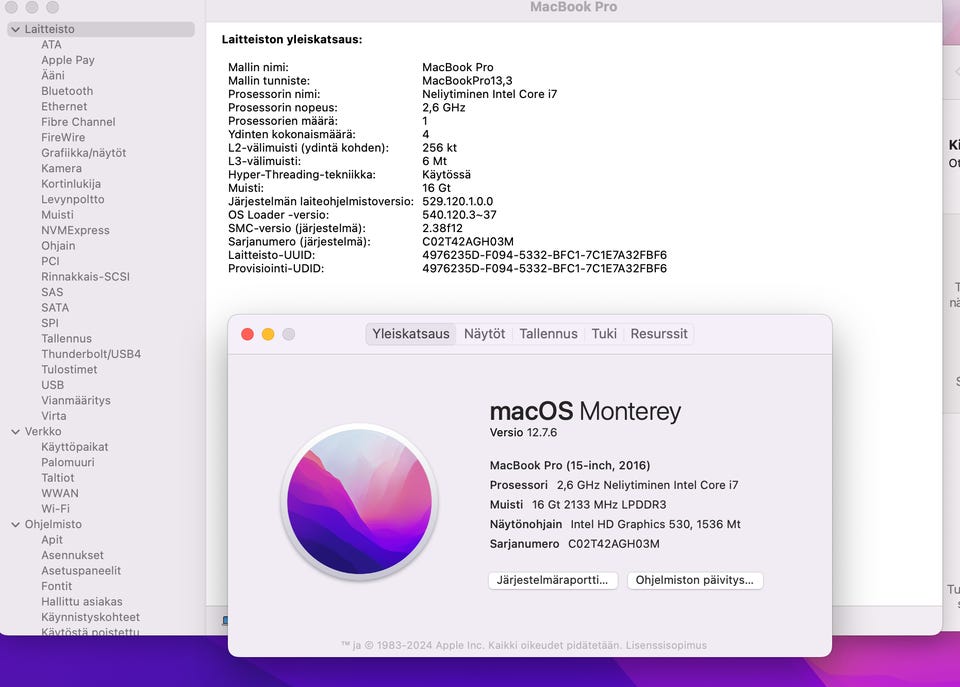Select Grafiikka/näytöt in the hardware list
The width and height of the screenshot is (960, 687).
(84, 153)
